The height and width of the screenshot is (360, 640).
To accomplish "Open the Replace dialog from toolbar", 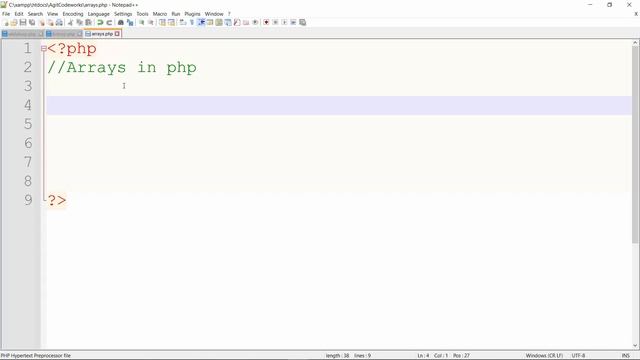I will 130,22.
